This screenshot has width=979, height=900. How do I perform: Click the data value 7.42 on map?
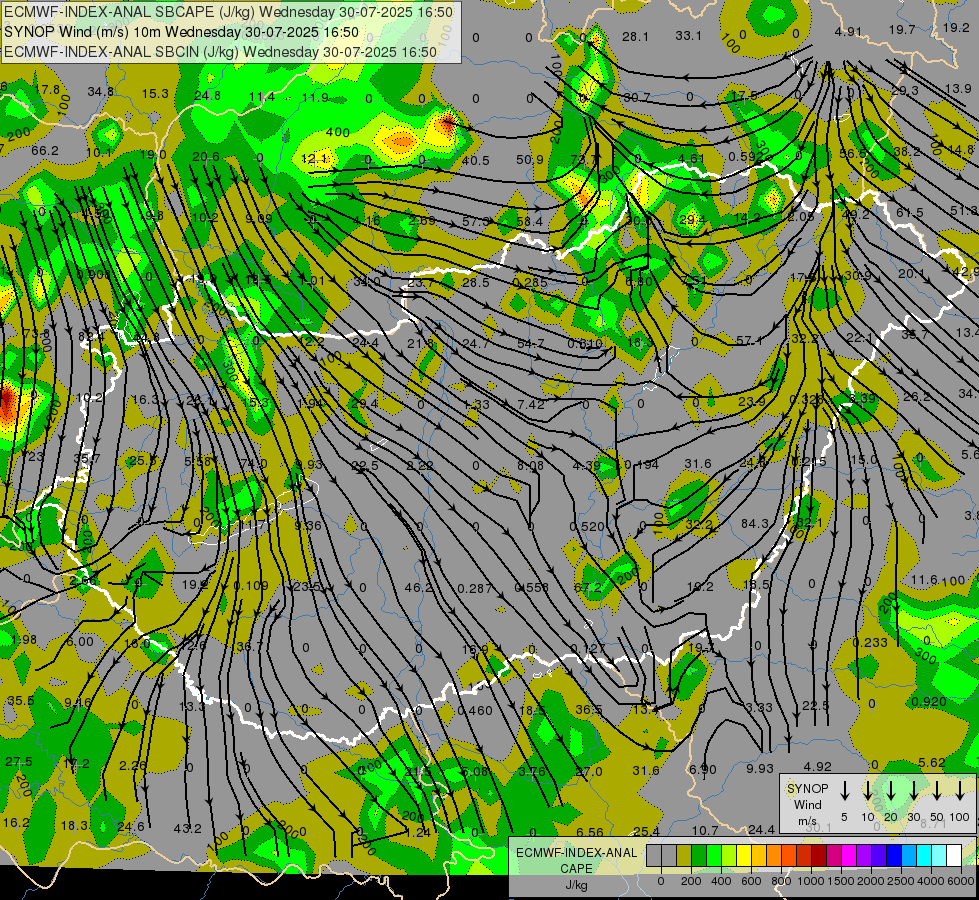click(x=531, y=405)
